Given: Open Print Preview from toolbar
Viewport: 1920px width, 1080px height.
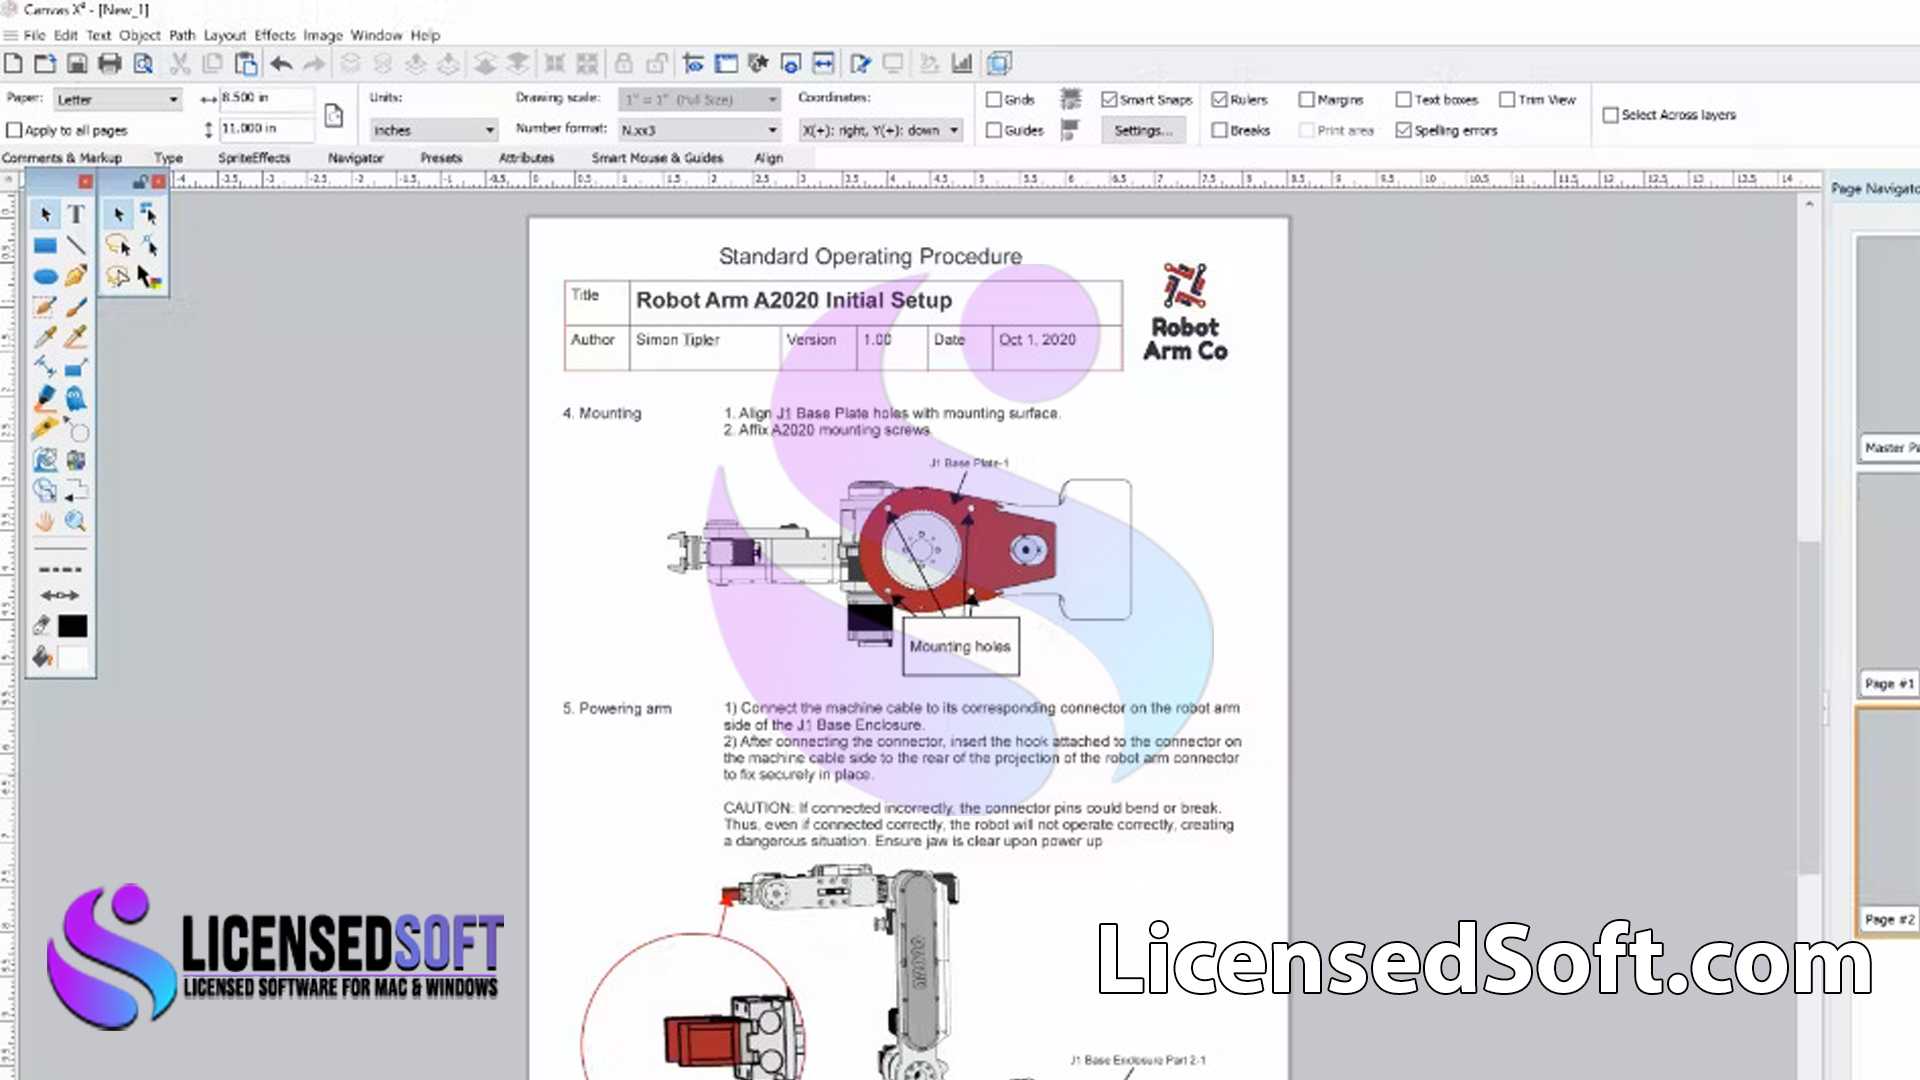Looking at the screenshot, I should 143,64.
